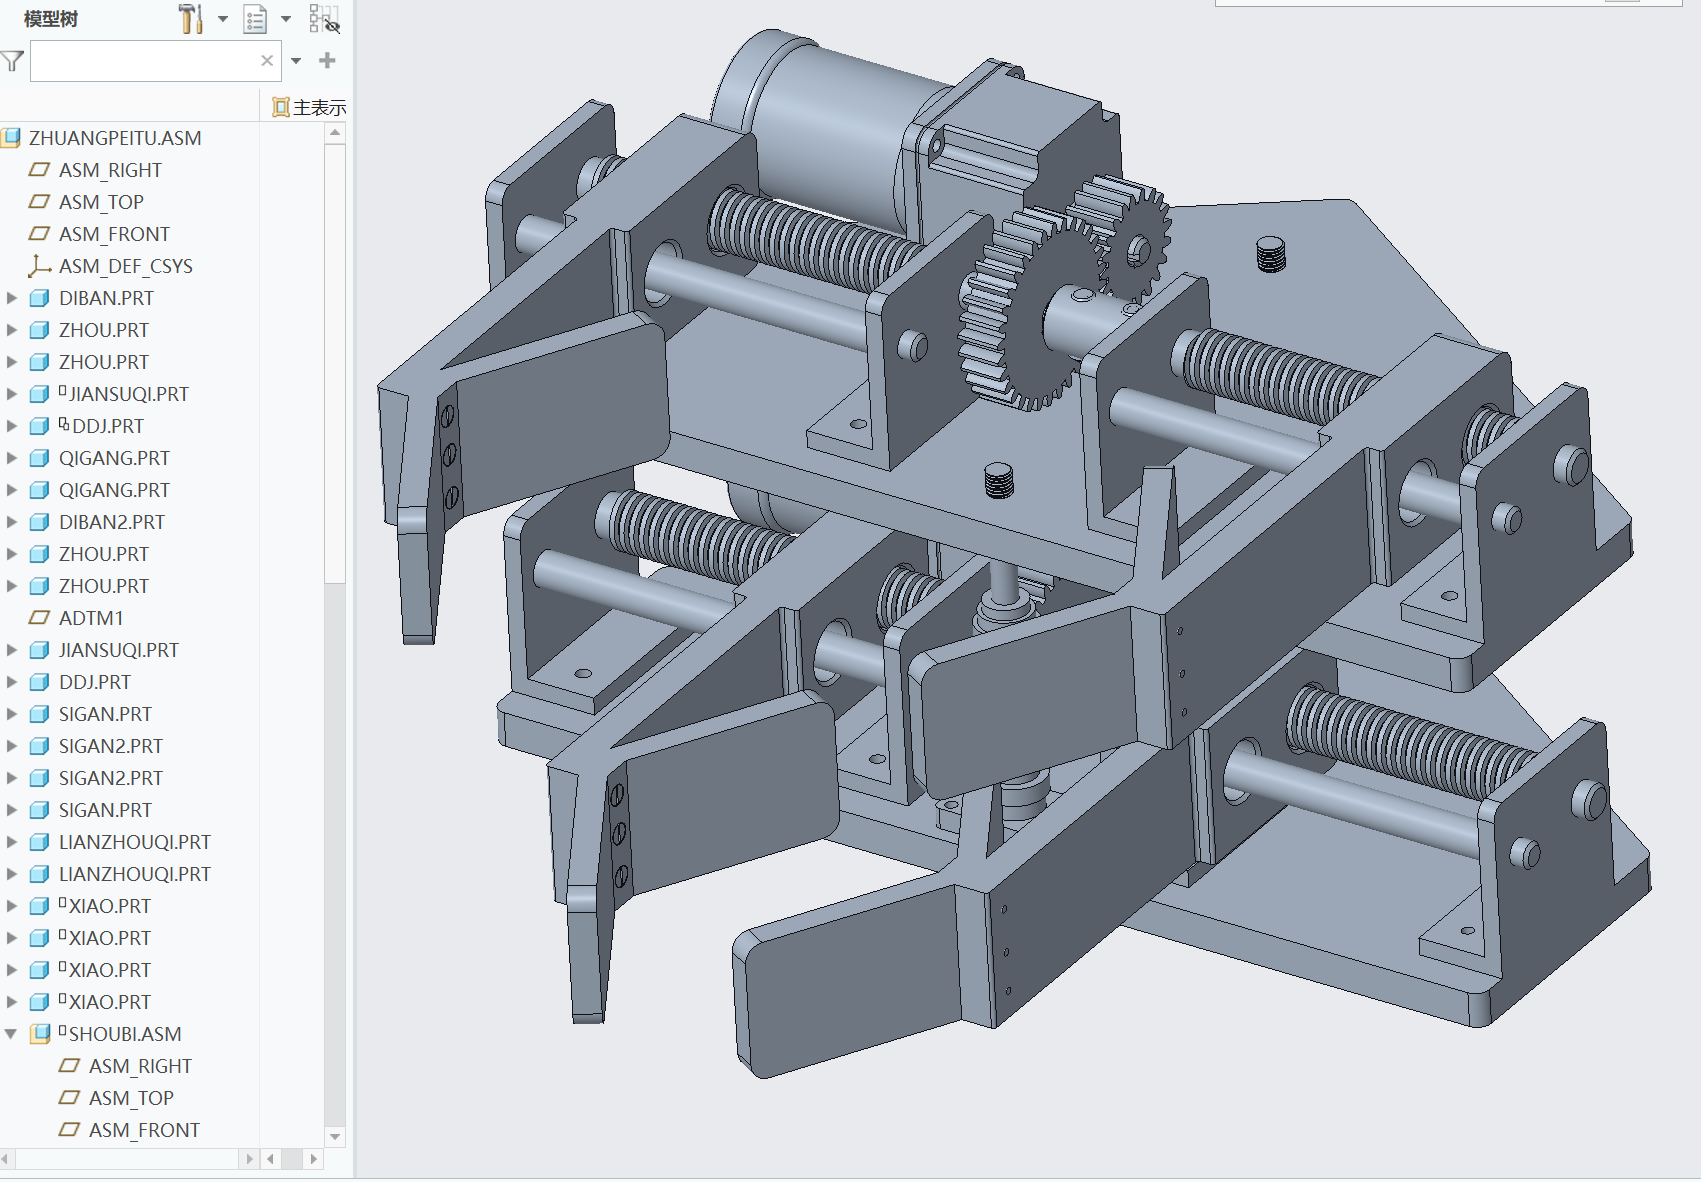Image resolution: width=1701 pixels, height=1182 pixels.
Task: Collapse the SHOUBI.ASM subassembly node
Action: [x=12, y=1034]
